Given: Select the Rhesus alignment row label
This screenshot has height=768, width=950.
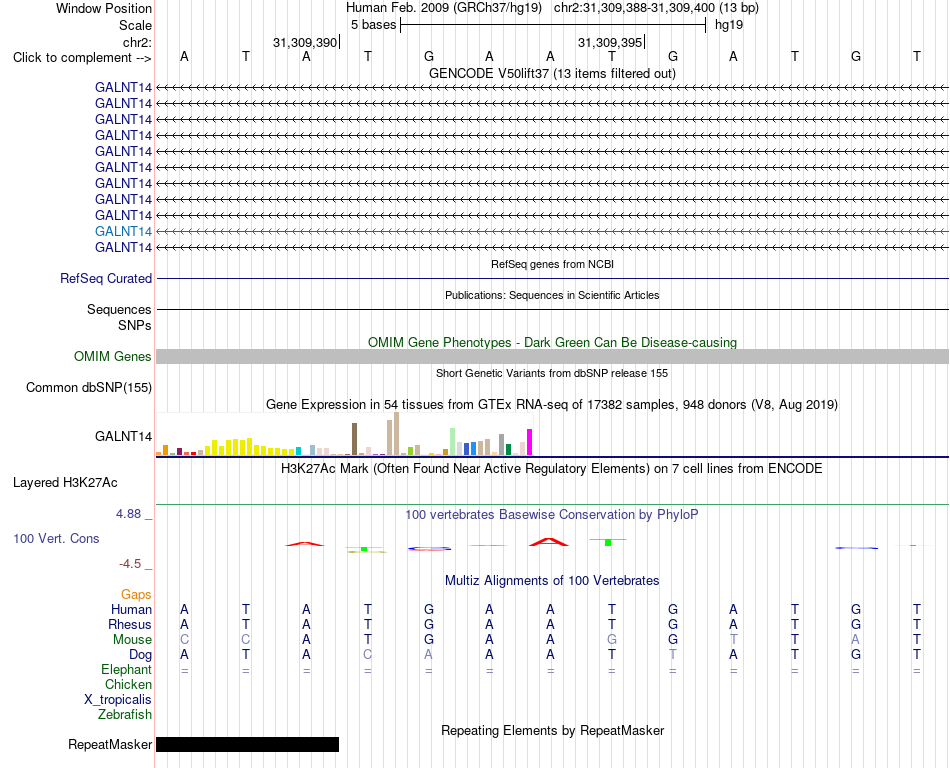Looking at the screenshot, I should point(130,624).
